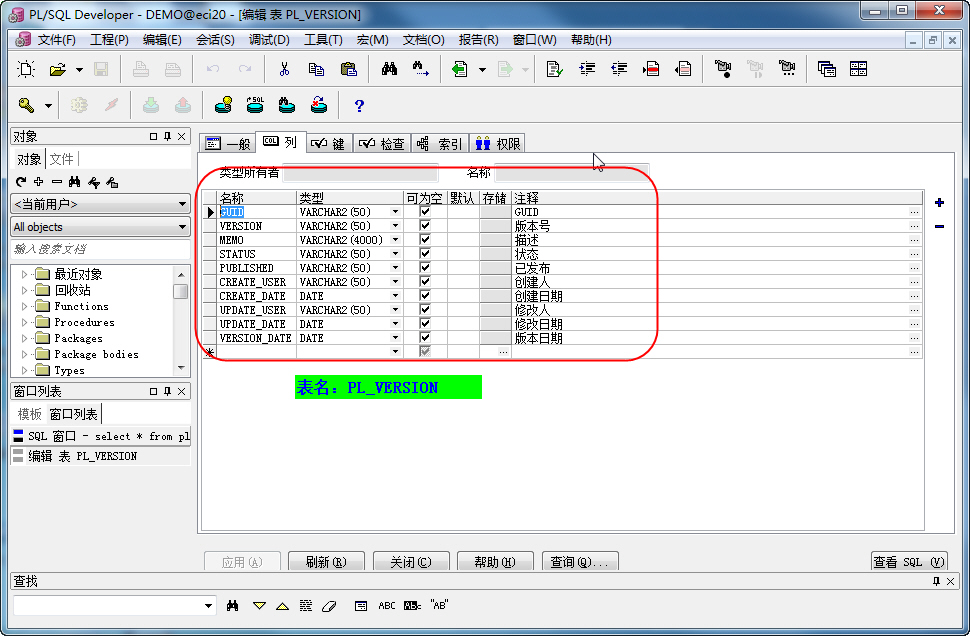Click the database icon labeled SQL
The image size is (970, 636).
point(255,105)
